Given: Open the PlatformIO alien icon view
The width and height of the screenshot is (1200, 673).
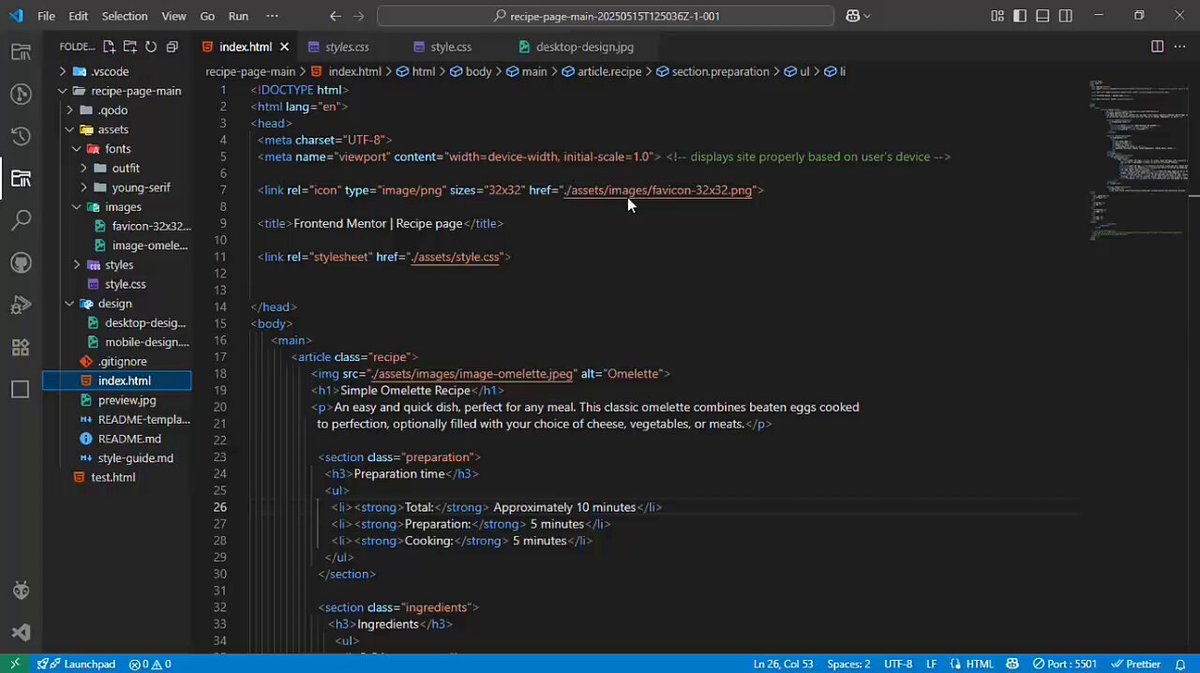Looking at the screenshot, I should pos(20,590).
